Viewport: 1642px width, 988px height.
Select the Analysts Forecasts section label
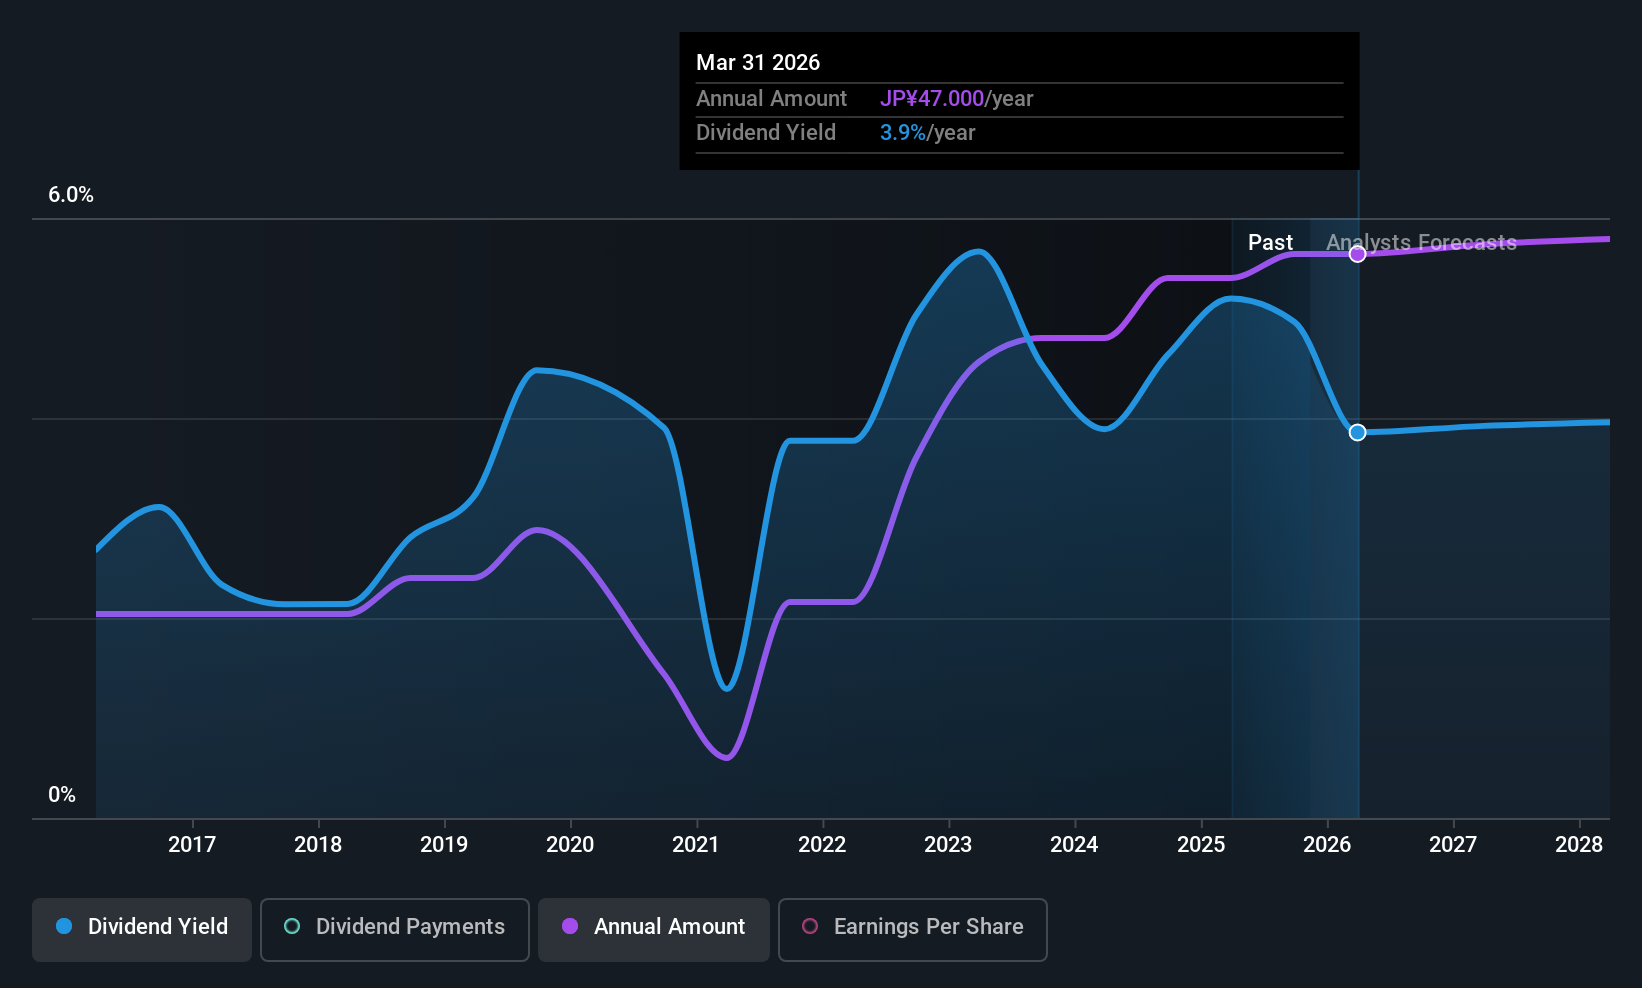1421,242
